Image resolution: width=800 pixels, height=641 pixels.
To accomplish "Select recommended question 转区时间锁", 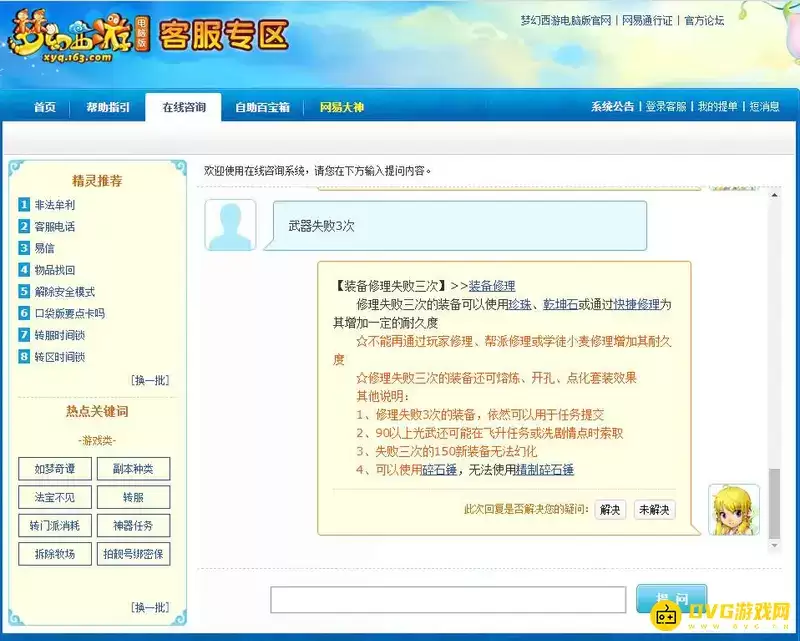I will [x=60, y=356].
